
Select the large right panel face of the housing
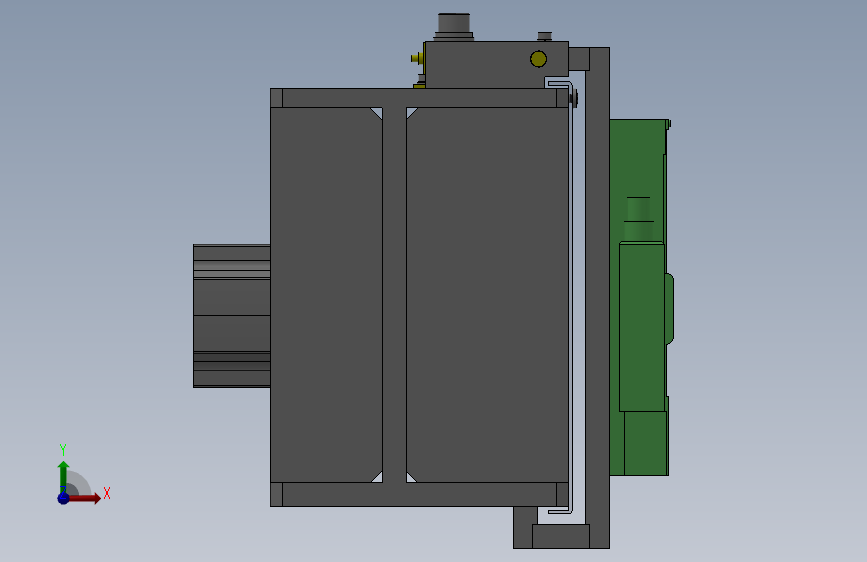(x=487, y=295)
